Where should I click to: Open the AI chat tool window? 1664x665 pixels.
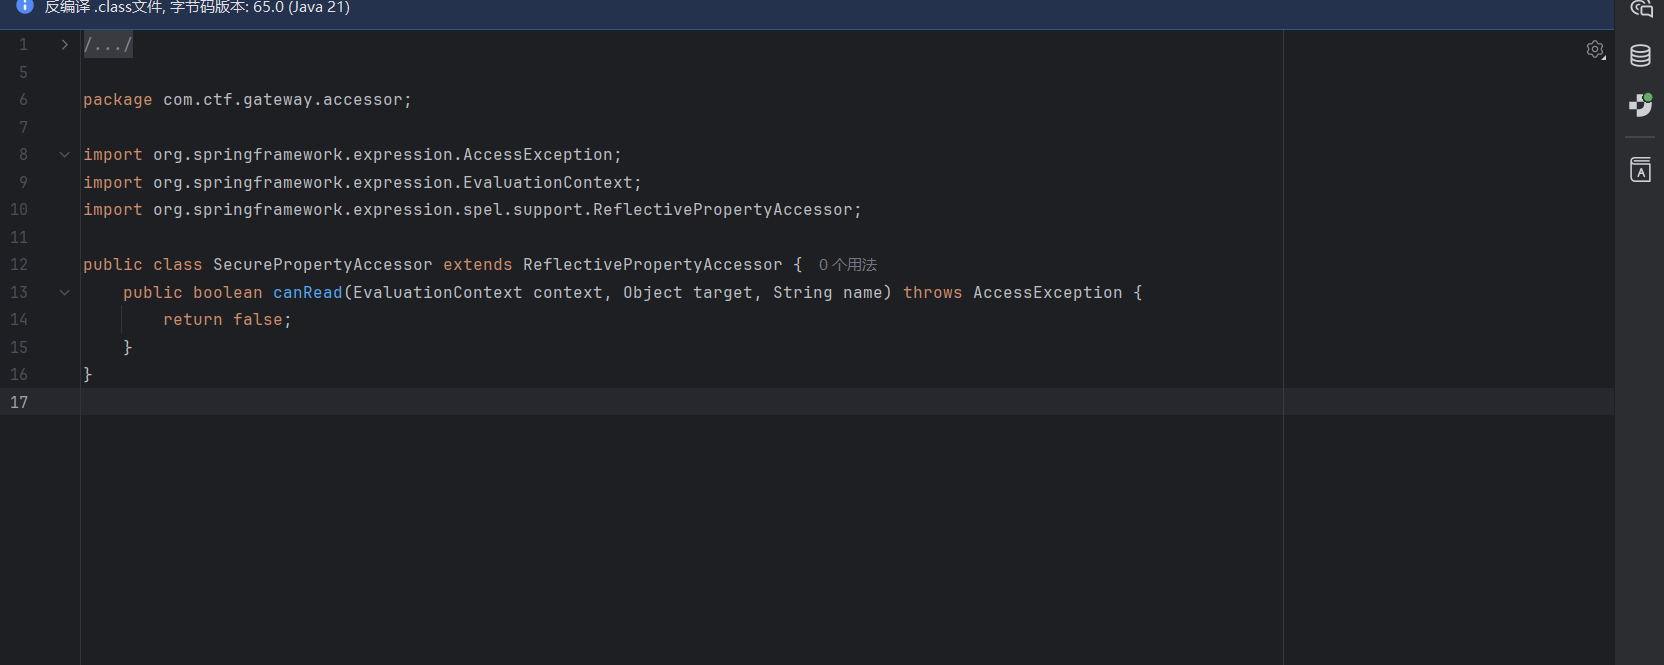tap(1640, 9)
